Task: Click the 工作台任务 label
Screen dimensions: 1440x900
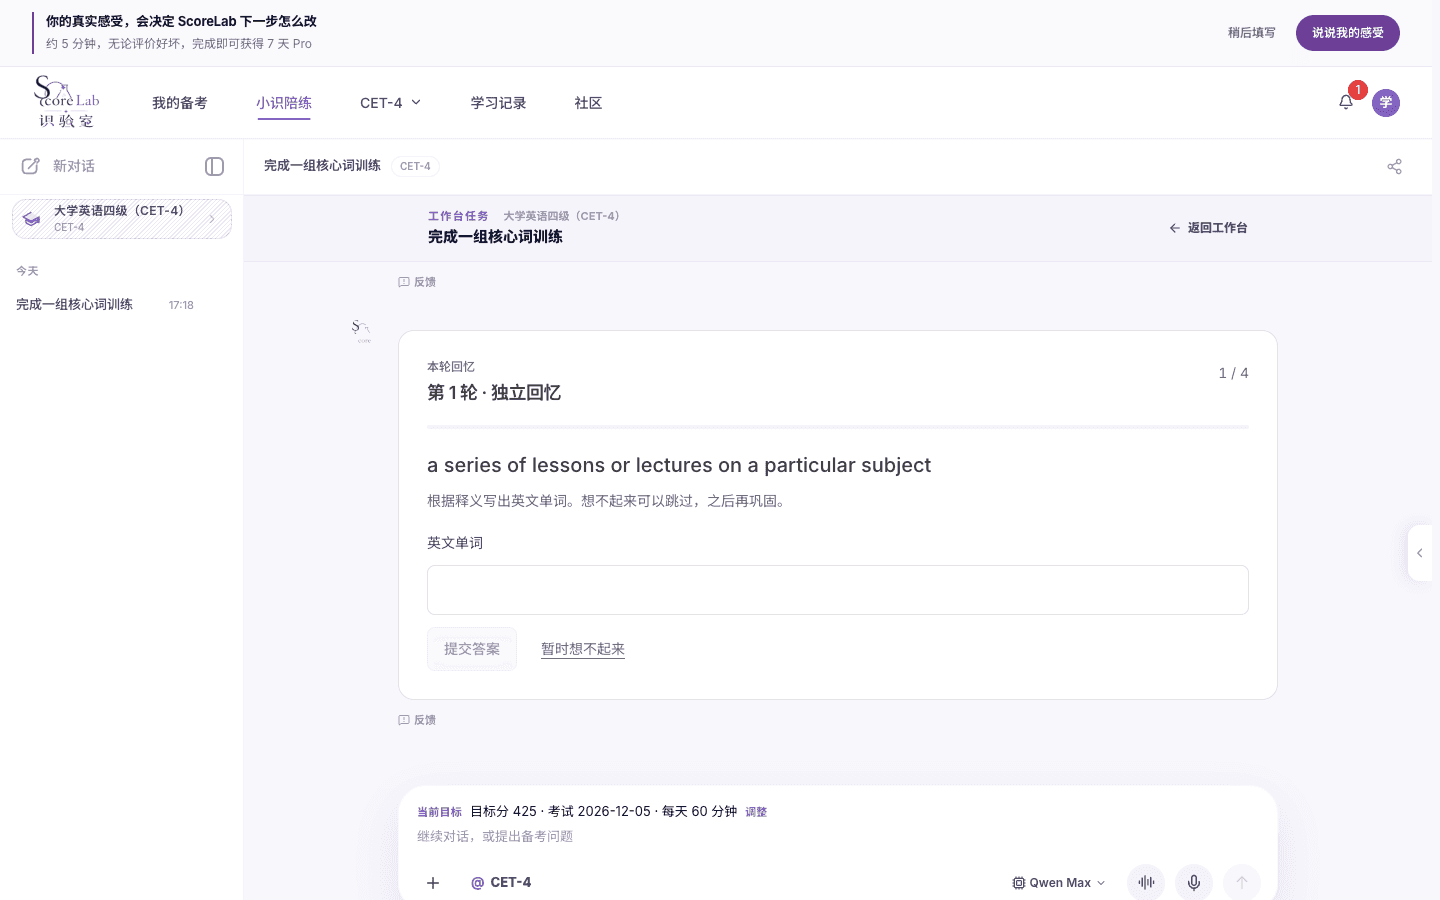Action: coord(458,216)
